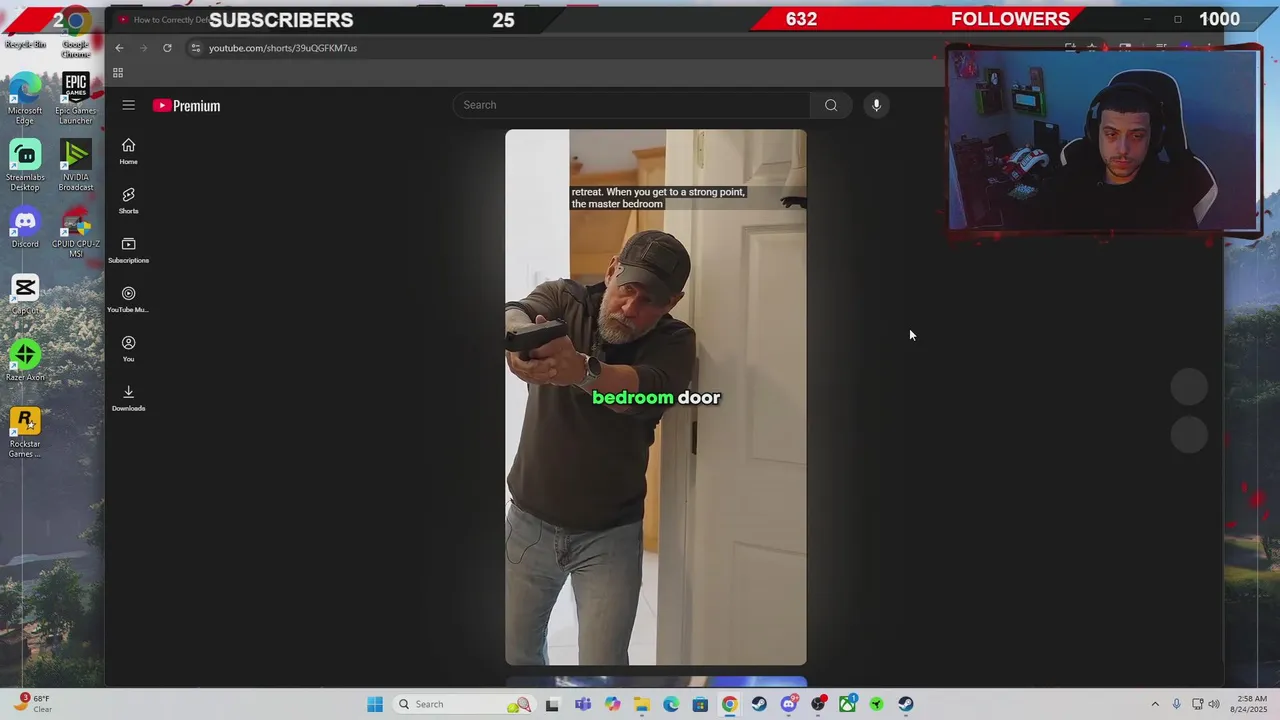This screenshot has height=720, width=1280.
Task: Open Discord from the taskbar
Action: click(x=789, y=704)
